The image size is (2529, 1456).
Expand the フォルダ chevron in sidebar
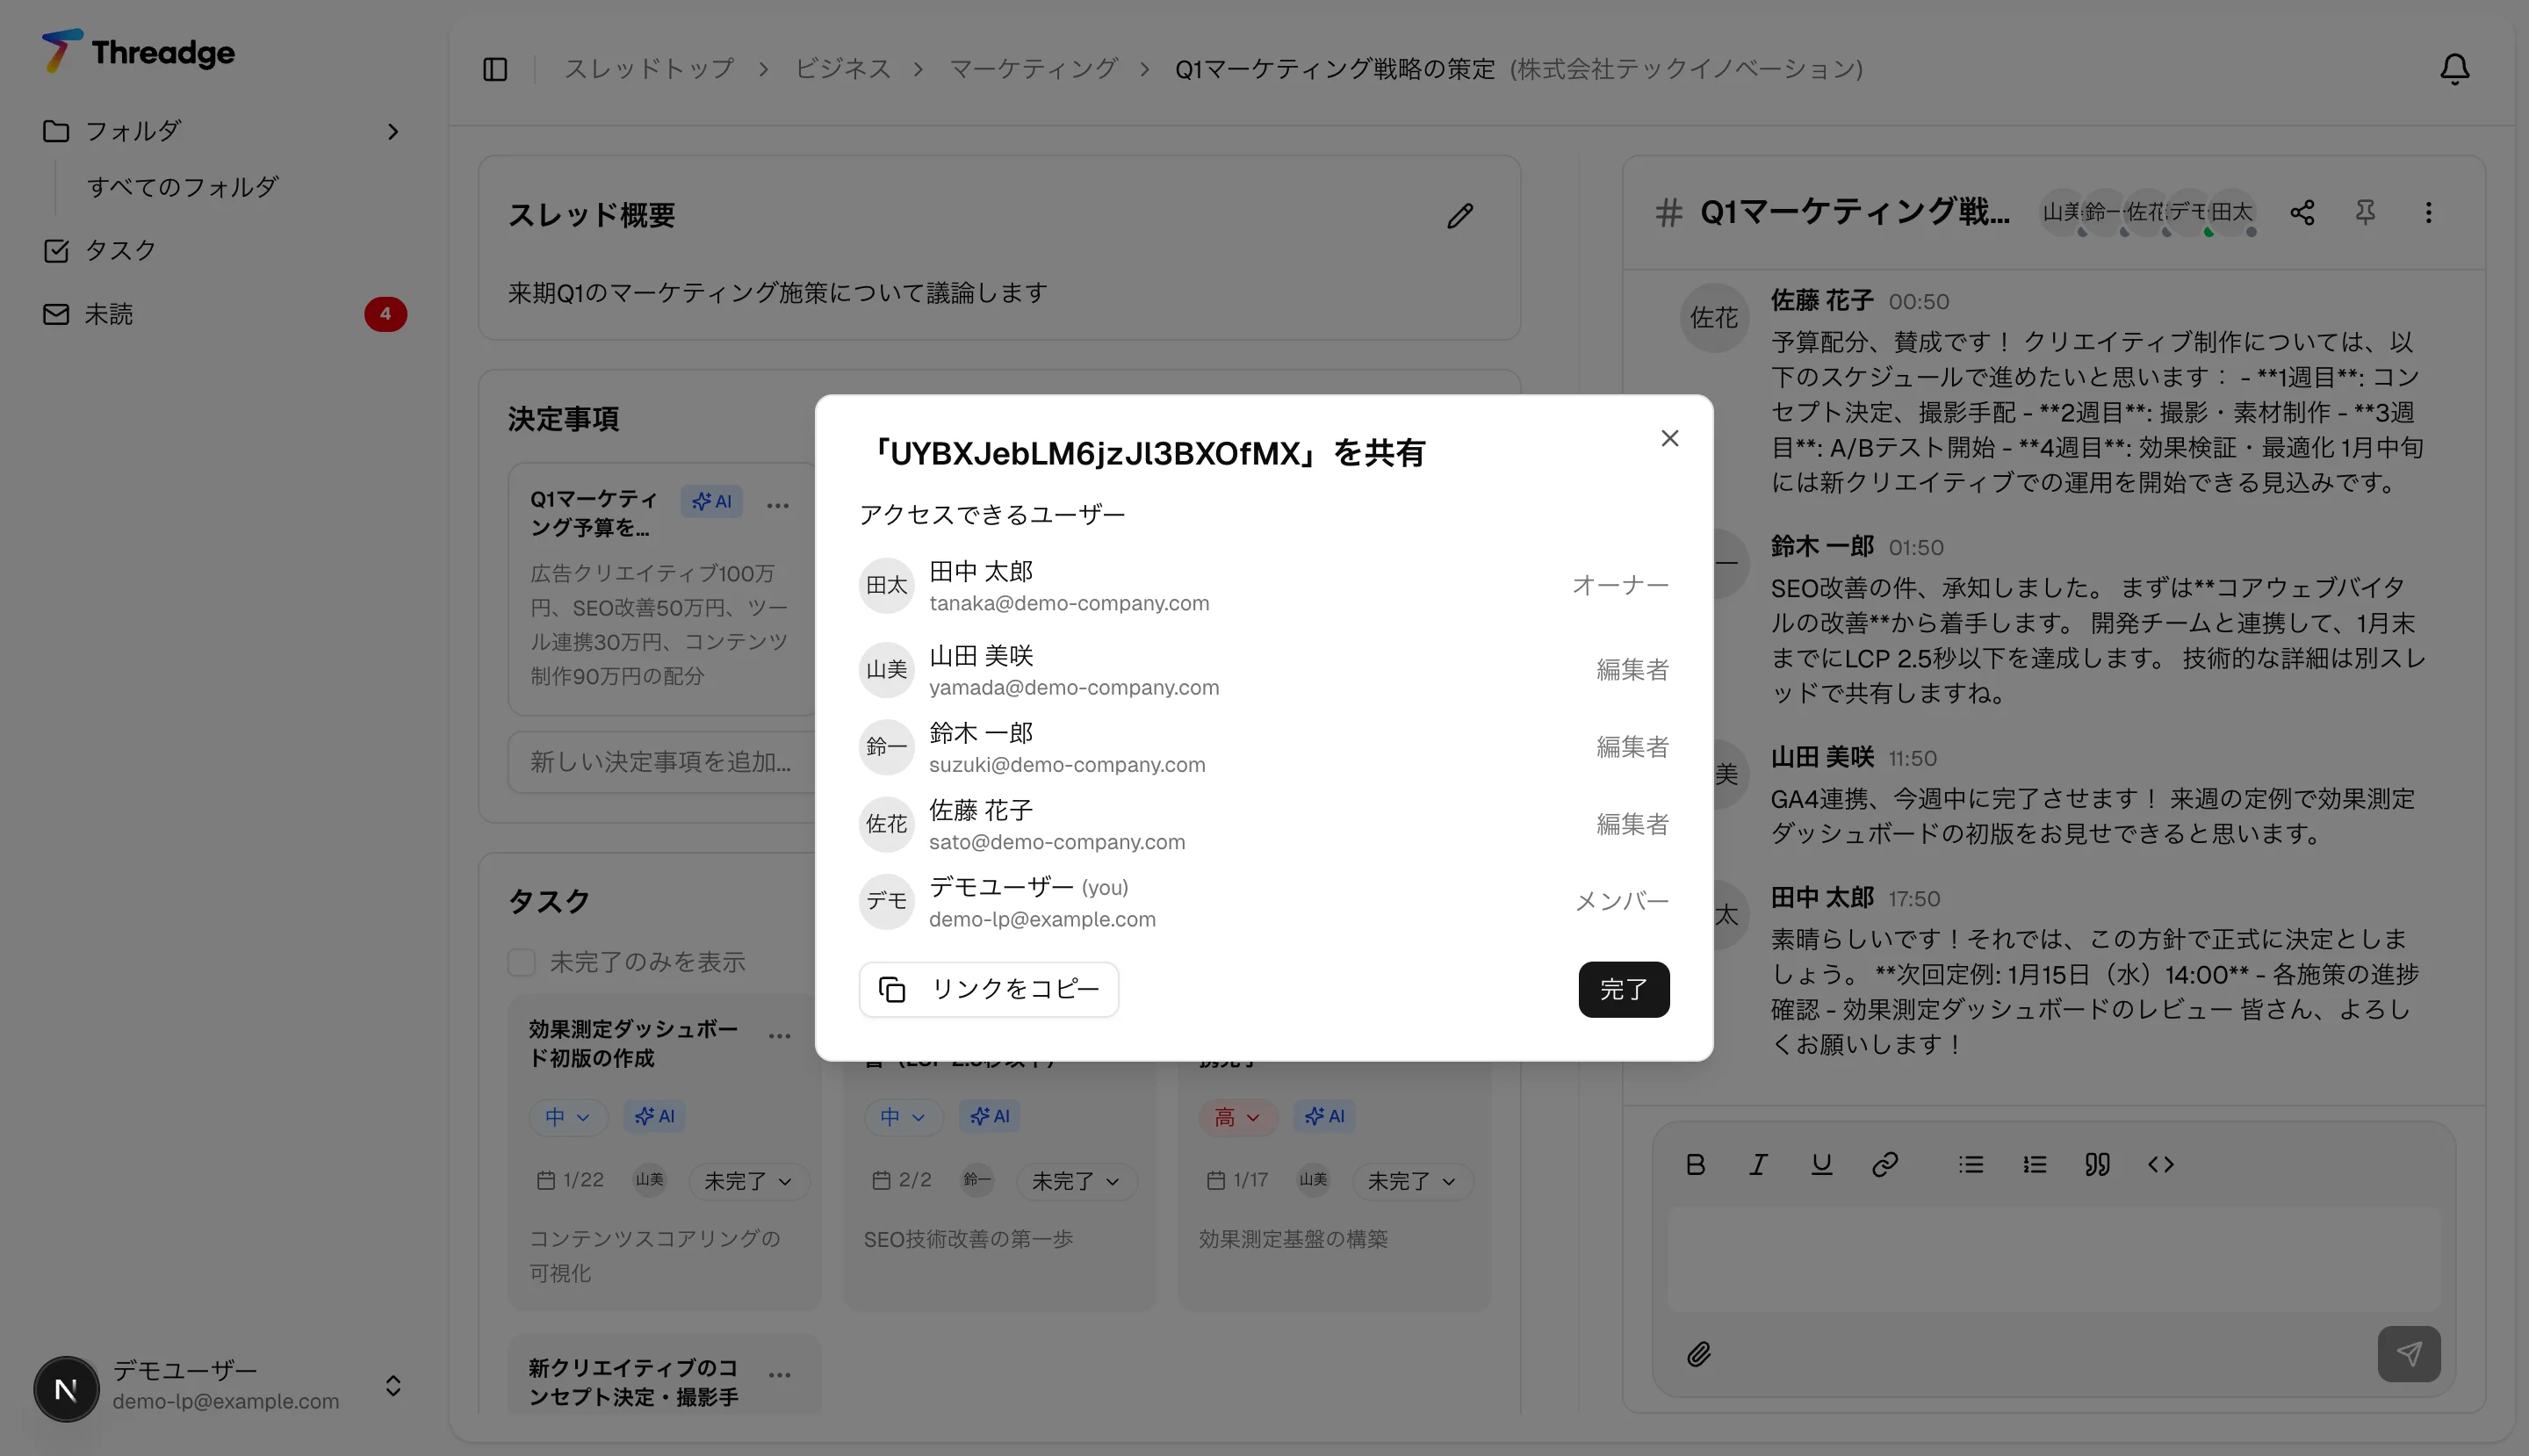(393, 132)
